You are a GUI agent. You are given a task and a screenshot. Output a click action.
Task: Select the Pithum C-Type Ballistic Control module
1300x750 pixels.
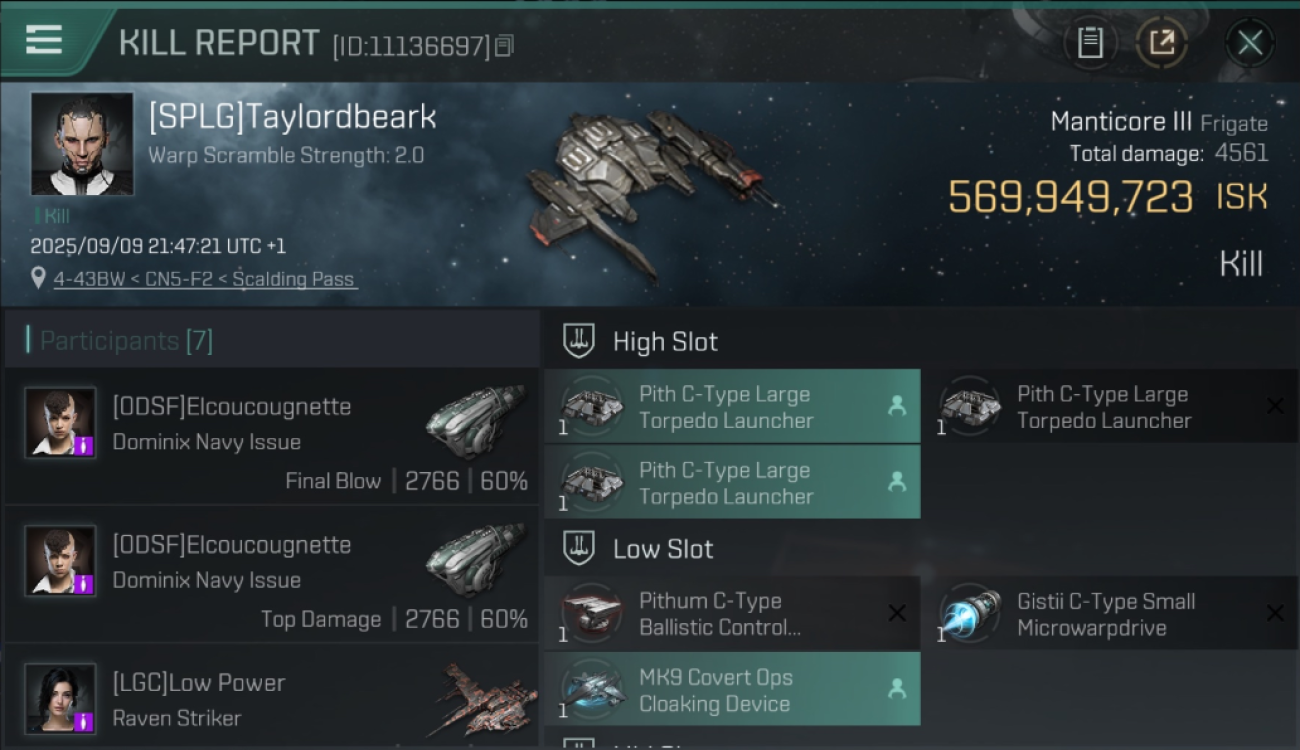coord(732,614)
